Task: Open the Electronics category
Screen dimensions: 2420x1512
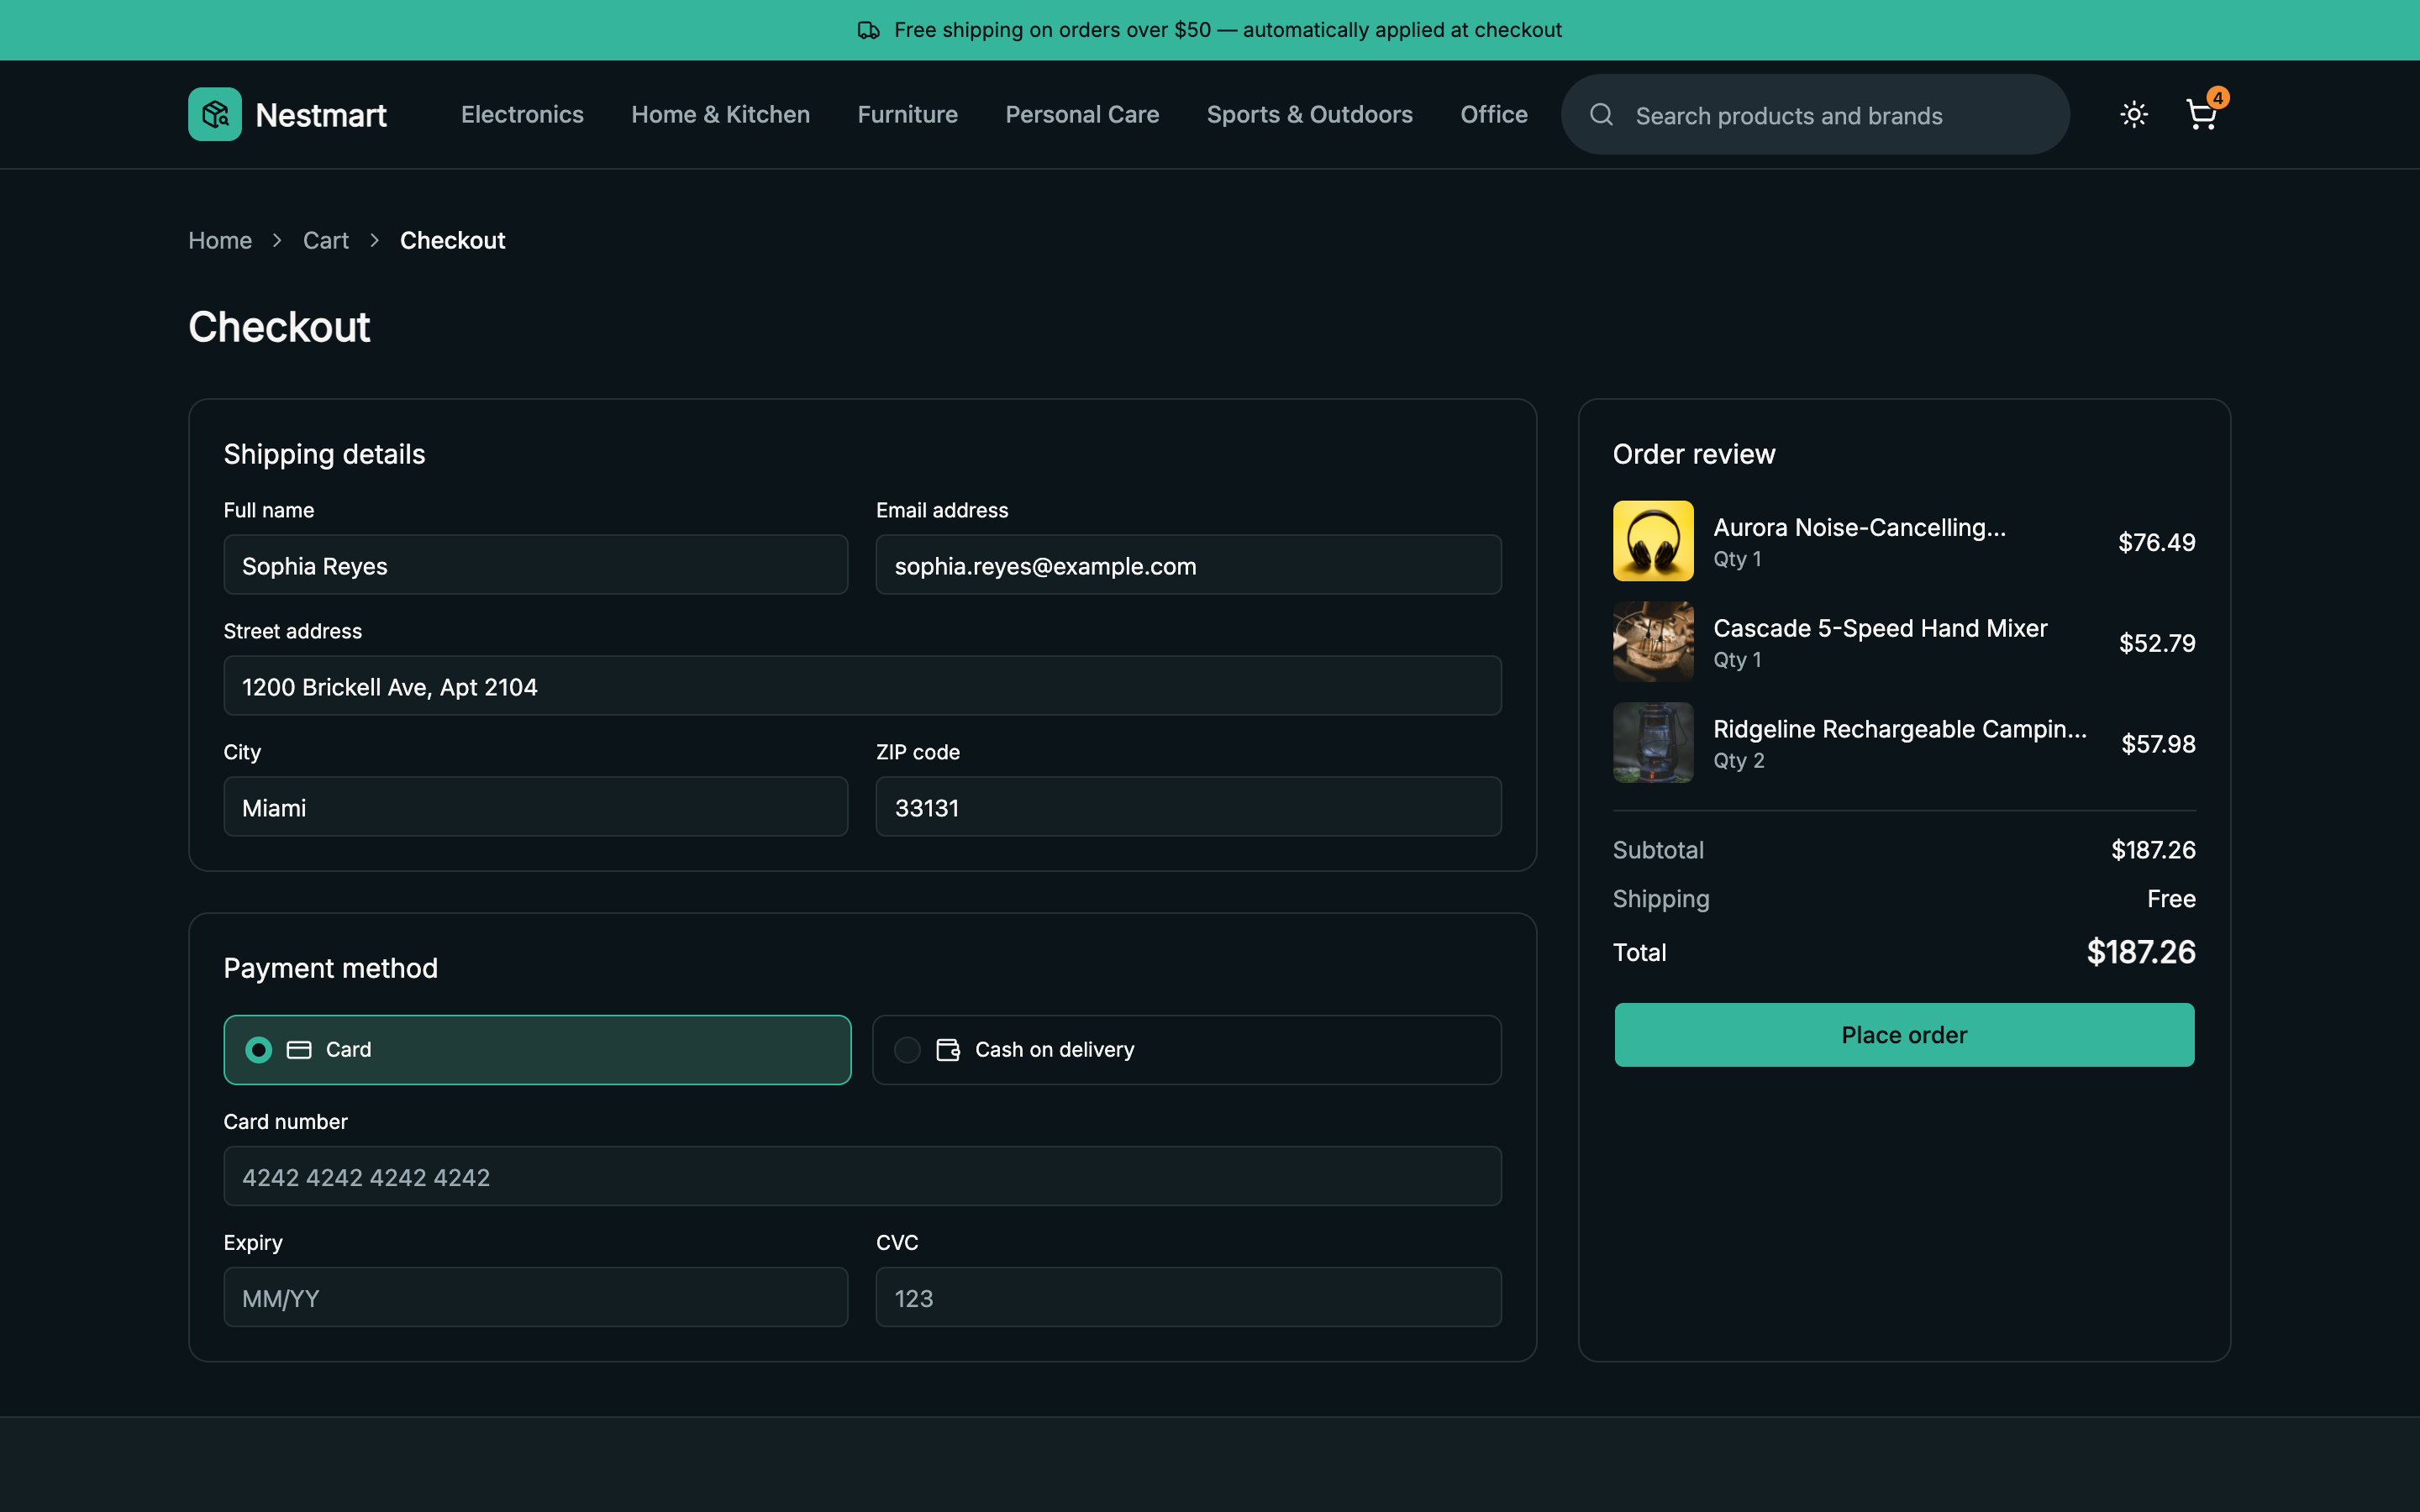Action: 522,114
